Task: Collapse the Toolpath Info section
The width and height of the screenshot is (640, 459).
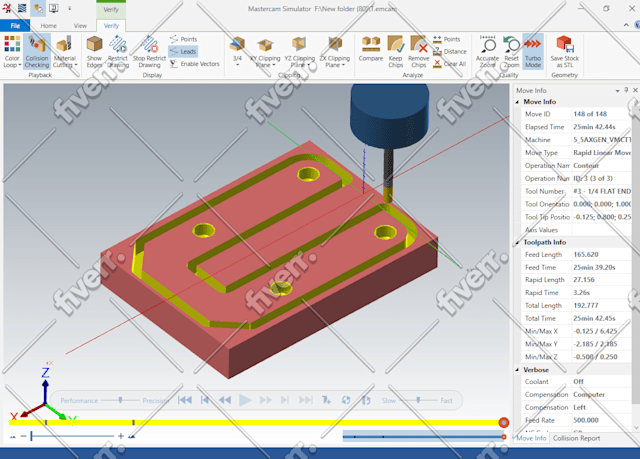Action: [517, 242]
